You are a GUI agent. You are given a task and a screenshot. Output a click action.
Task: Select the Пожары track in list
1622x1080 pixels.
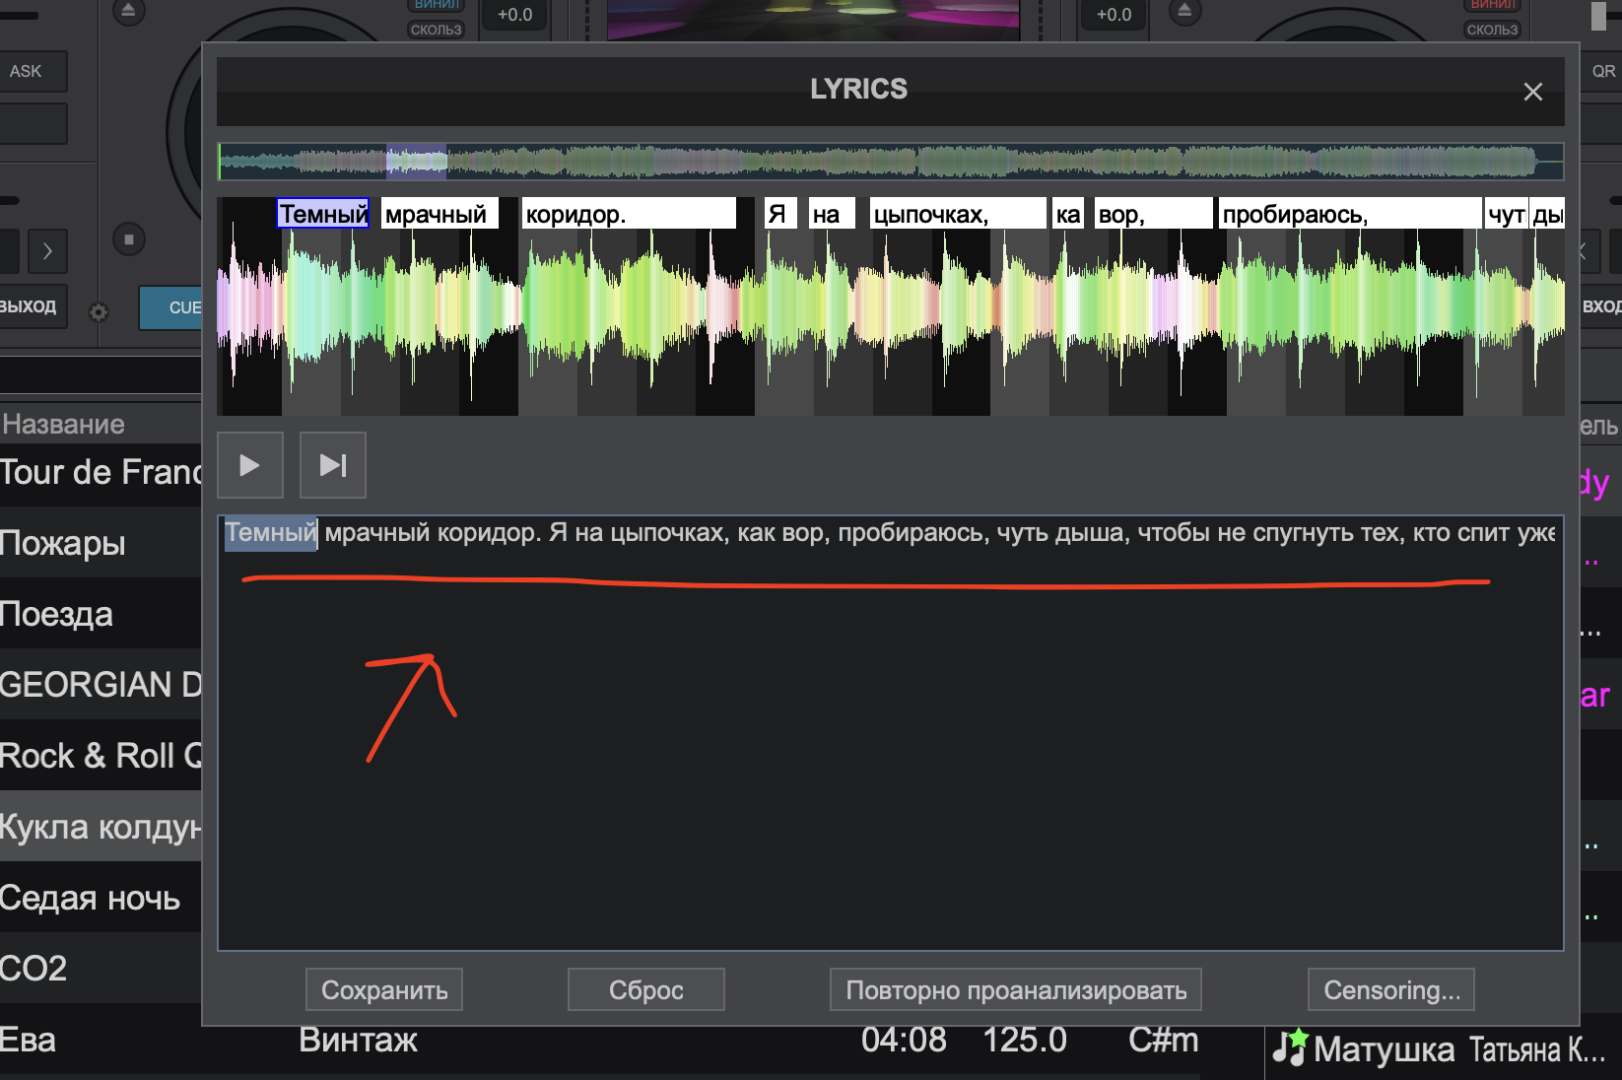63,543
